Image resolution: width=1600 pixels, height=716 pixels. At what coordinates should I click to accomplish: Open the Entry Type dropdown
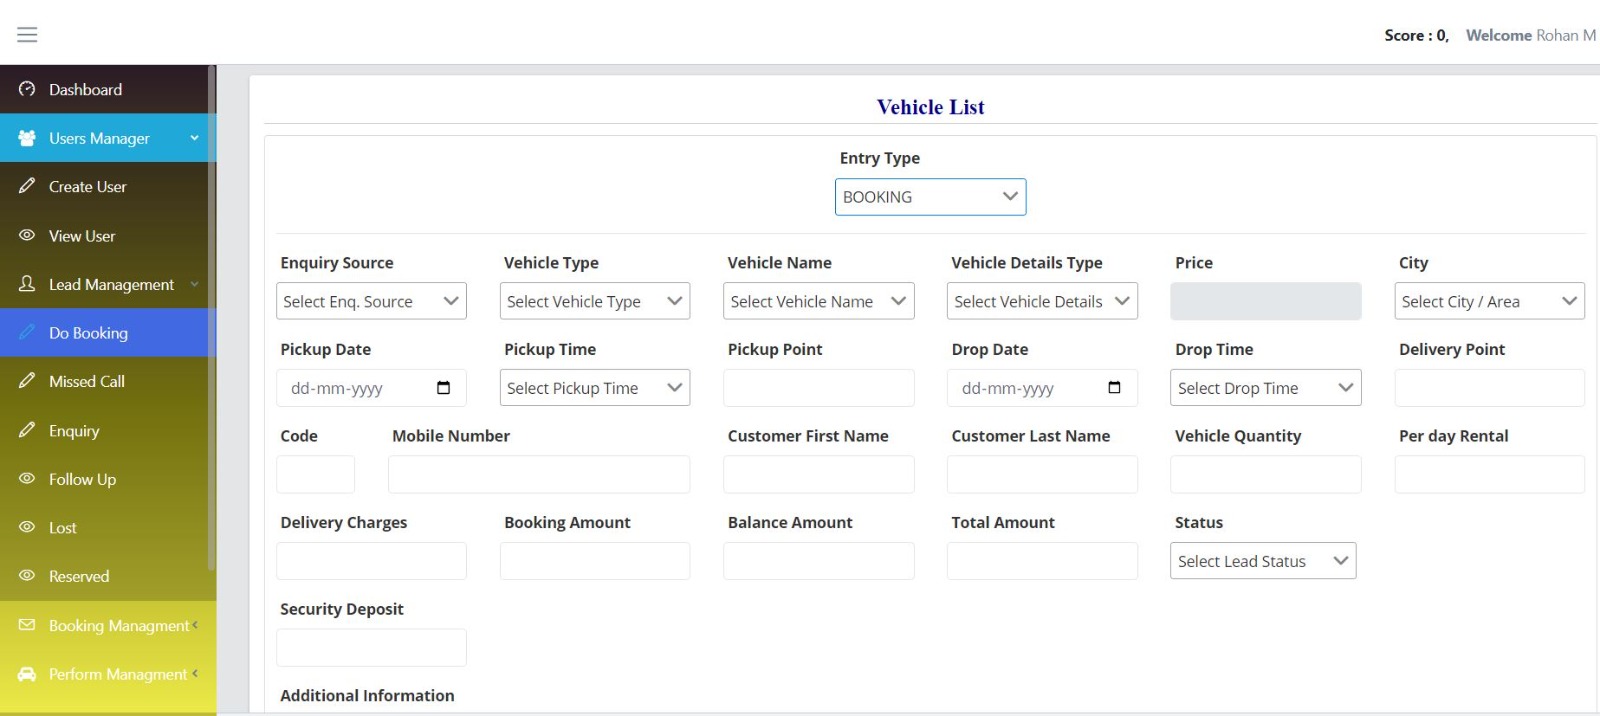(930, 197)
